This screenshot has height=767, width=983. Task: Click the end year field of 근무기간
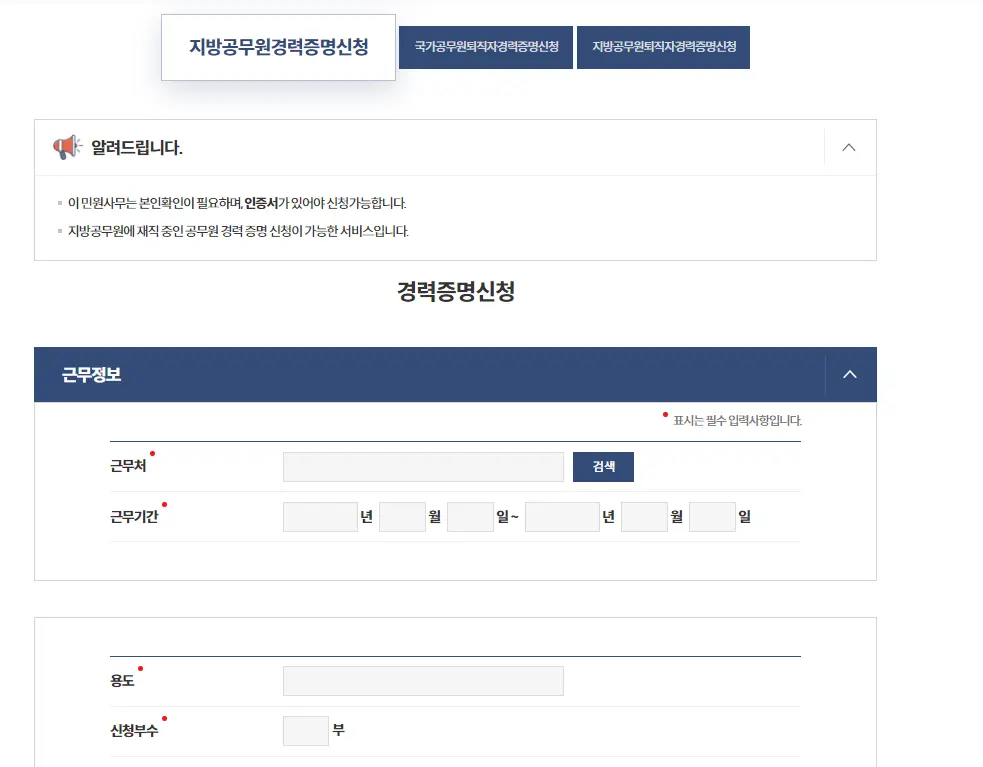pyautogui.click(x=562, y=516)
